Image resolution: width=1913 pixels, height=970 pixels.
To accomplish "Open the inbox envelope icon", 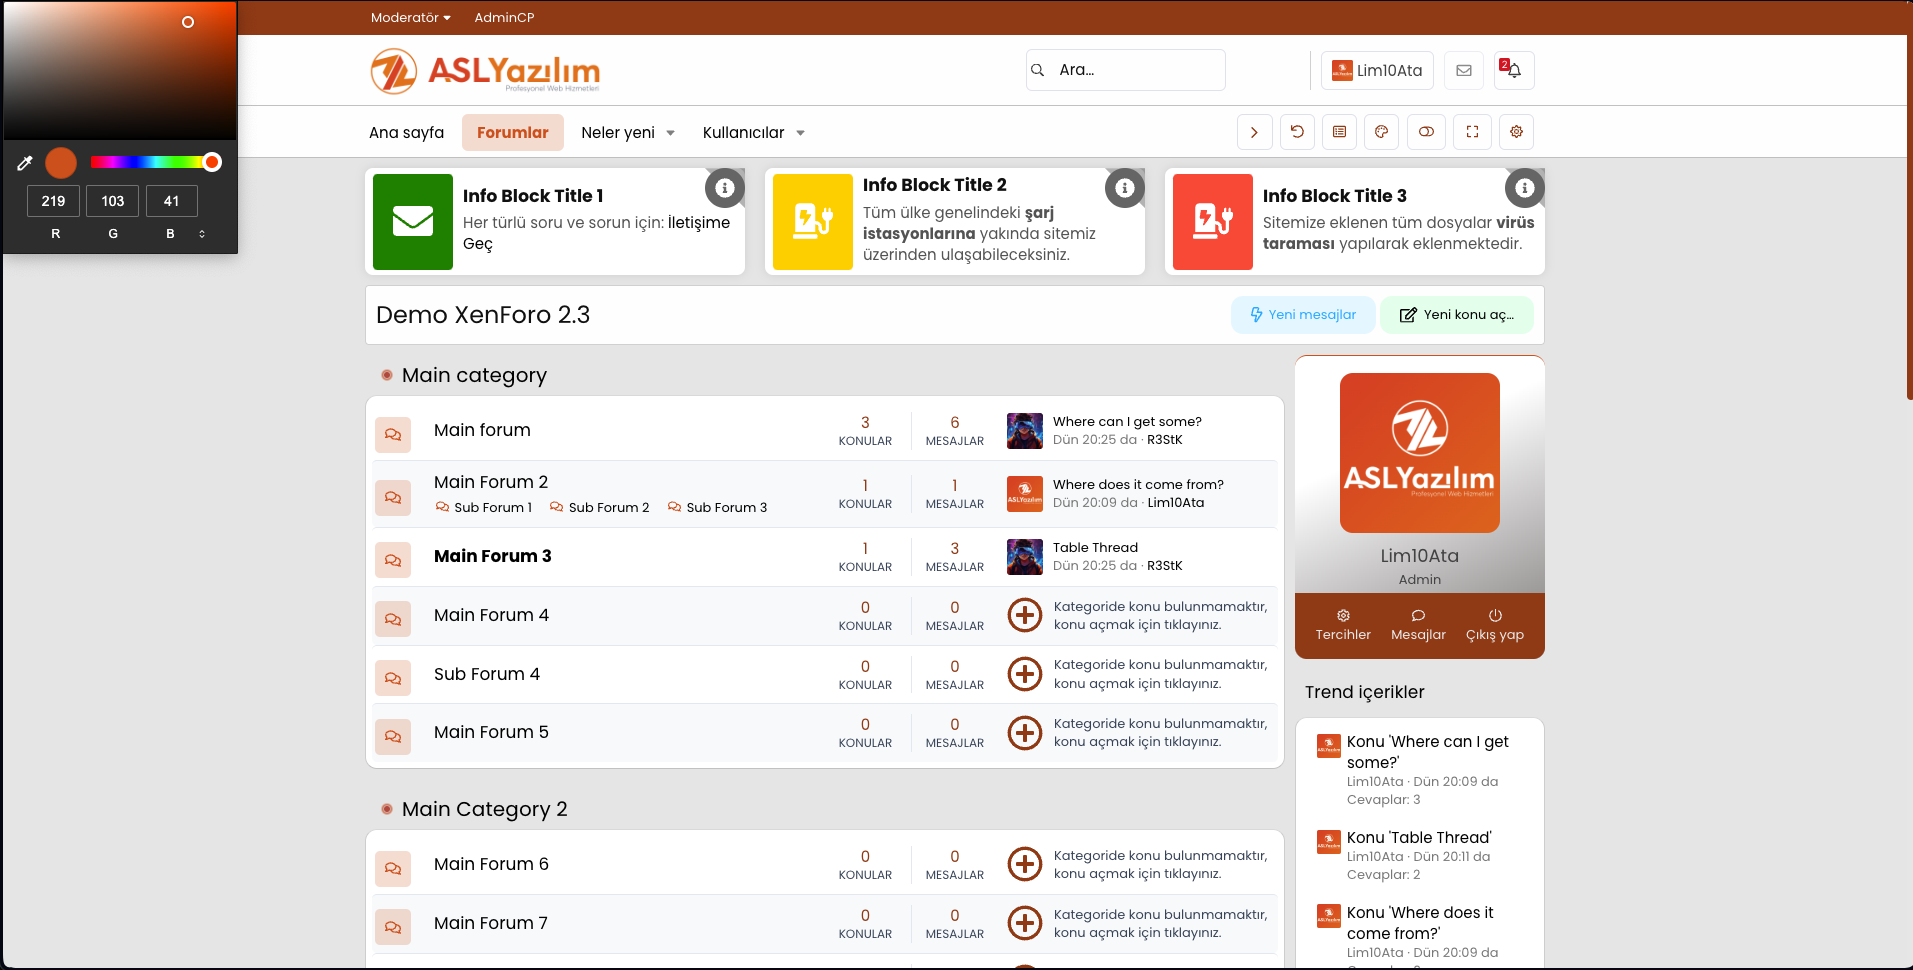I will point(1464,70).
